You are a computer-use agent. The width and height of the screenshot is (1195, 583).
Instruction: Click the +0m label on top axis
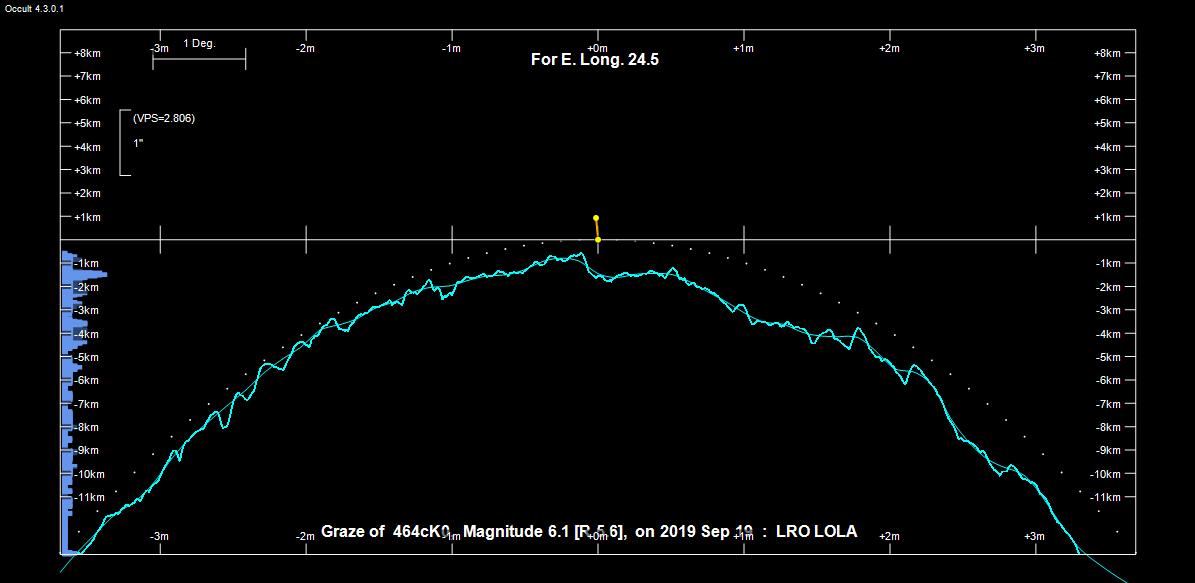pyautogui.click(x=597, y=48)
